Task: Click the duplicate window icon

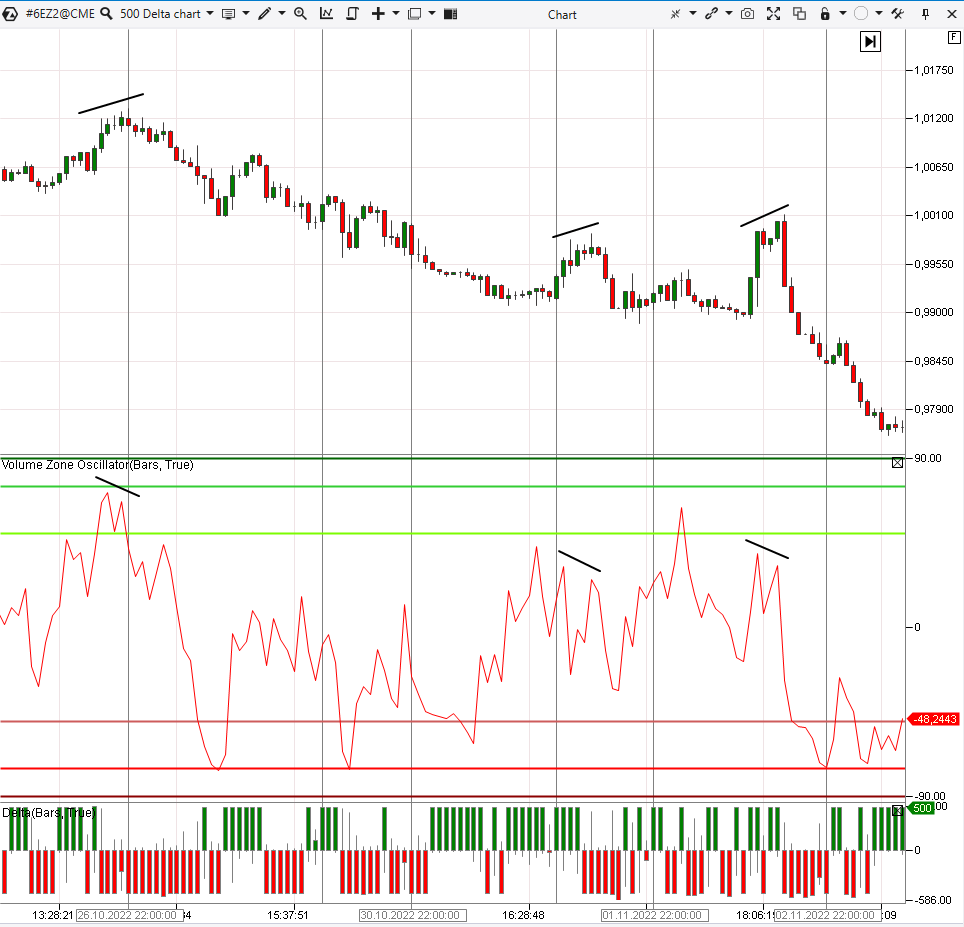Action: pyautogui.click(x=799, y=14)
